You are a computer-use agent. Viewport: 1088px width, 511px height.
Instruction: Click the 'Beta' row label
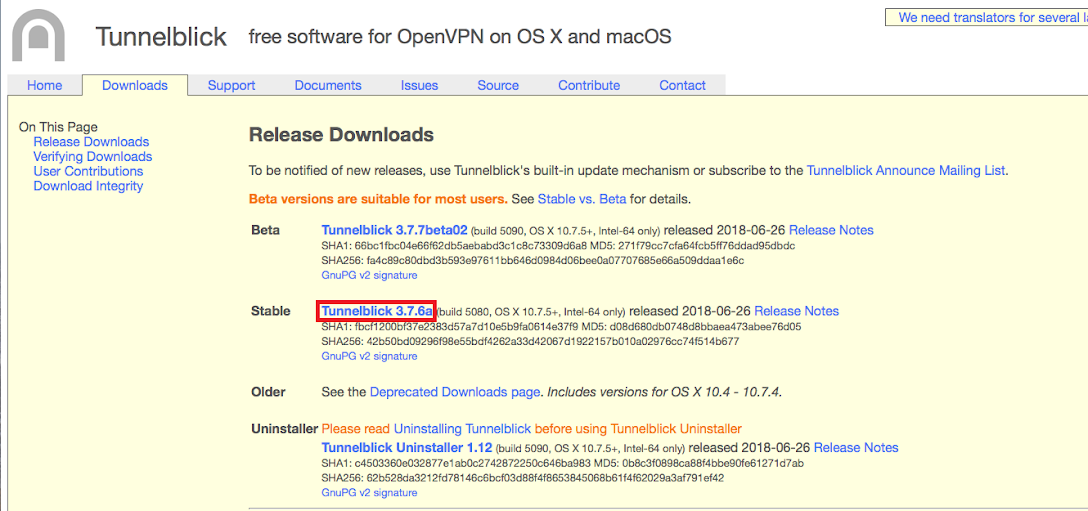265,230
